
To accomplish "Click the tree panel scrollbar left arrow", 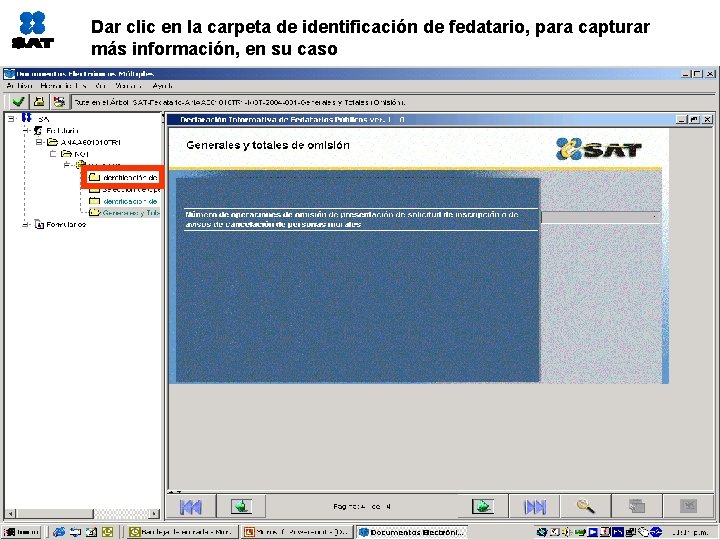I will (10, 513).
